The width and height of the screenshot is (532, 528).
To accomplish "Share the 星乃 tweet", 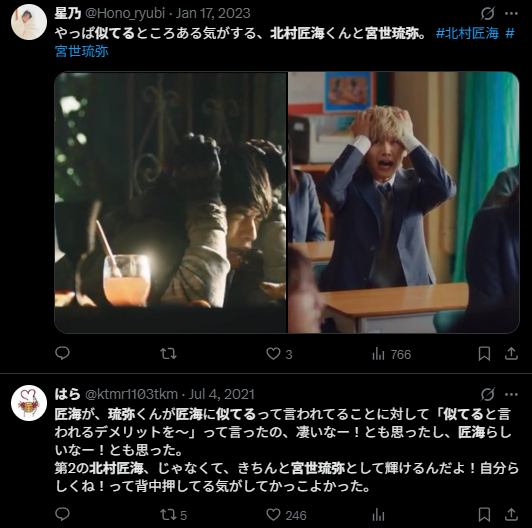I will click(x=511, y=354).
